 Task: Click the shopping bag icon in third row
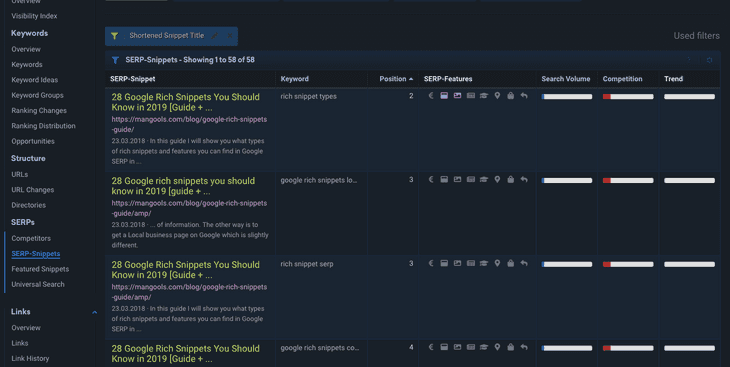click(511, 264)
